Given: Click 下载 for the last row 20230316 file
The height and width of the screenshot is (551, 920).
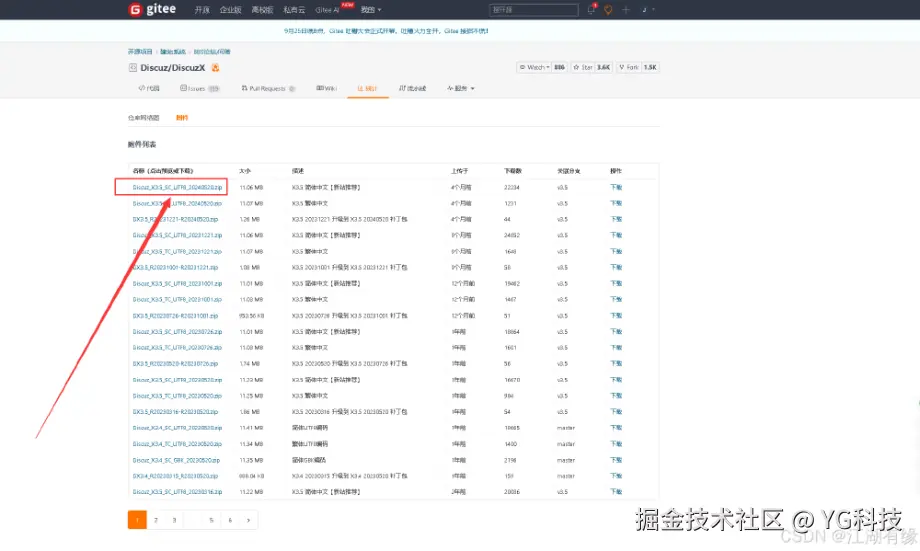Looking at the screenshot, I should click(x=616, y=492).
